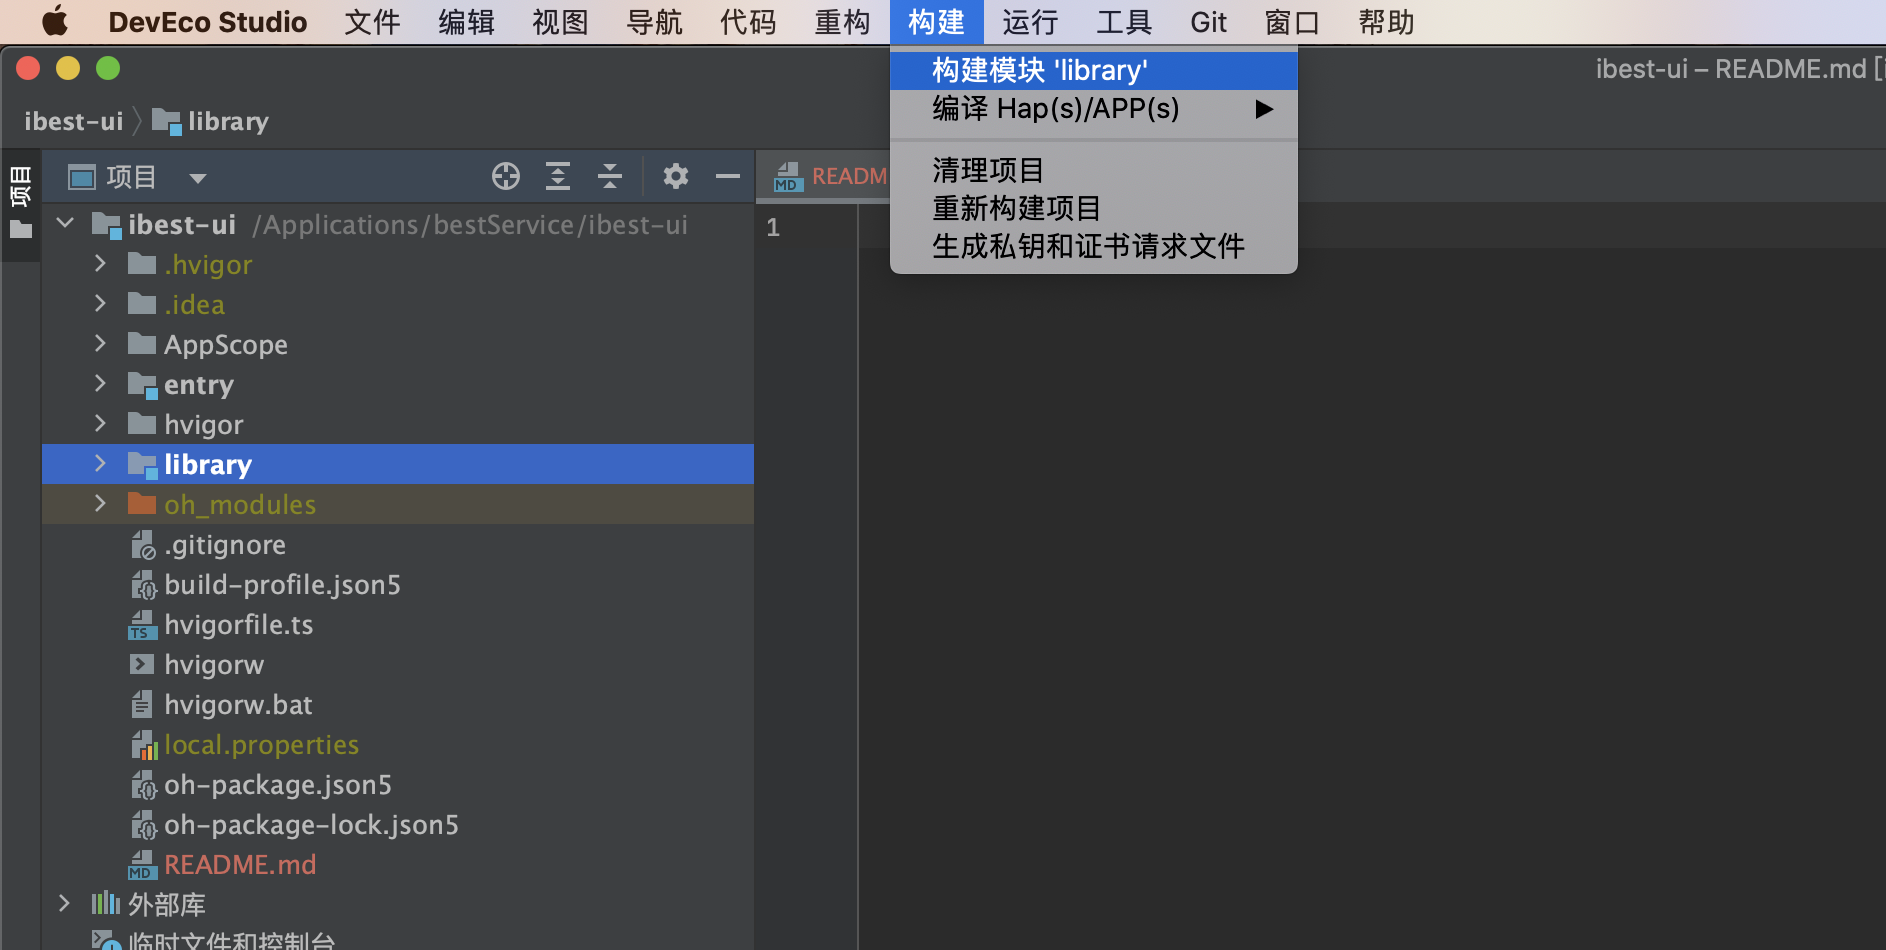Viewport: 1886px width, 950px height.
Task: Click the library module folder icon in breadcrumb
Action: tap(166, 122)
